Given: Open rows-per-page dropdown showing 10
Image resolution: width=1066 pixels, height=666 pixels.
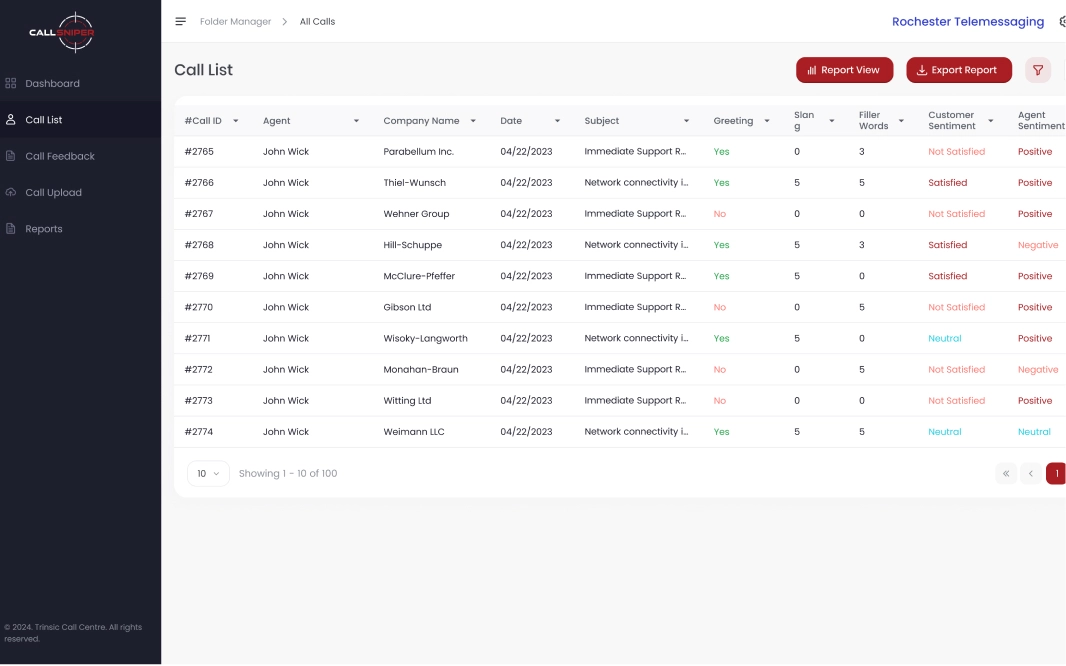Looking at the screenshot, I should (208, 474).
